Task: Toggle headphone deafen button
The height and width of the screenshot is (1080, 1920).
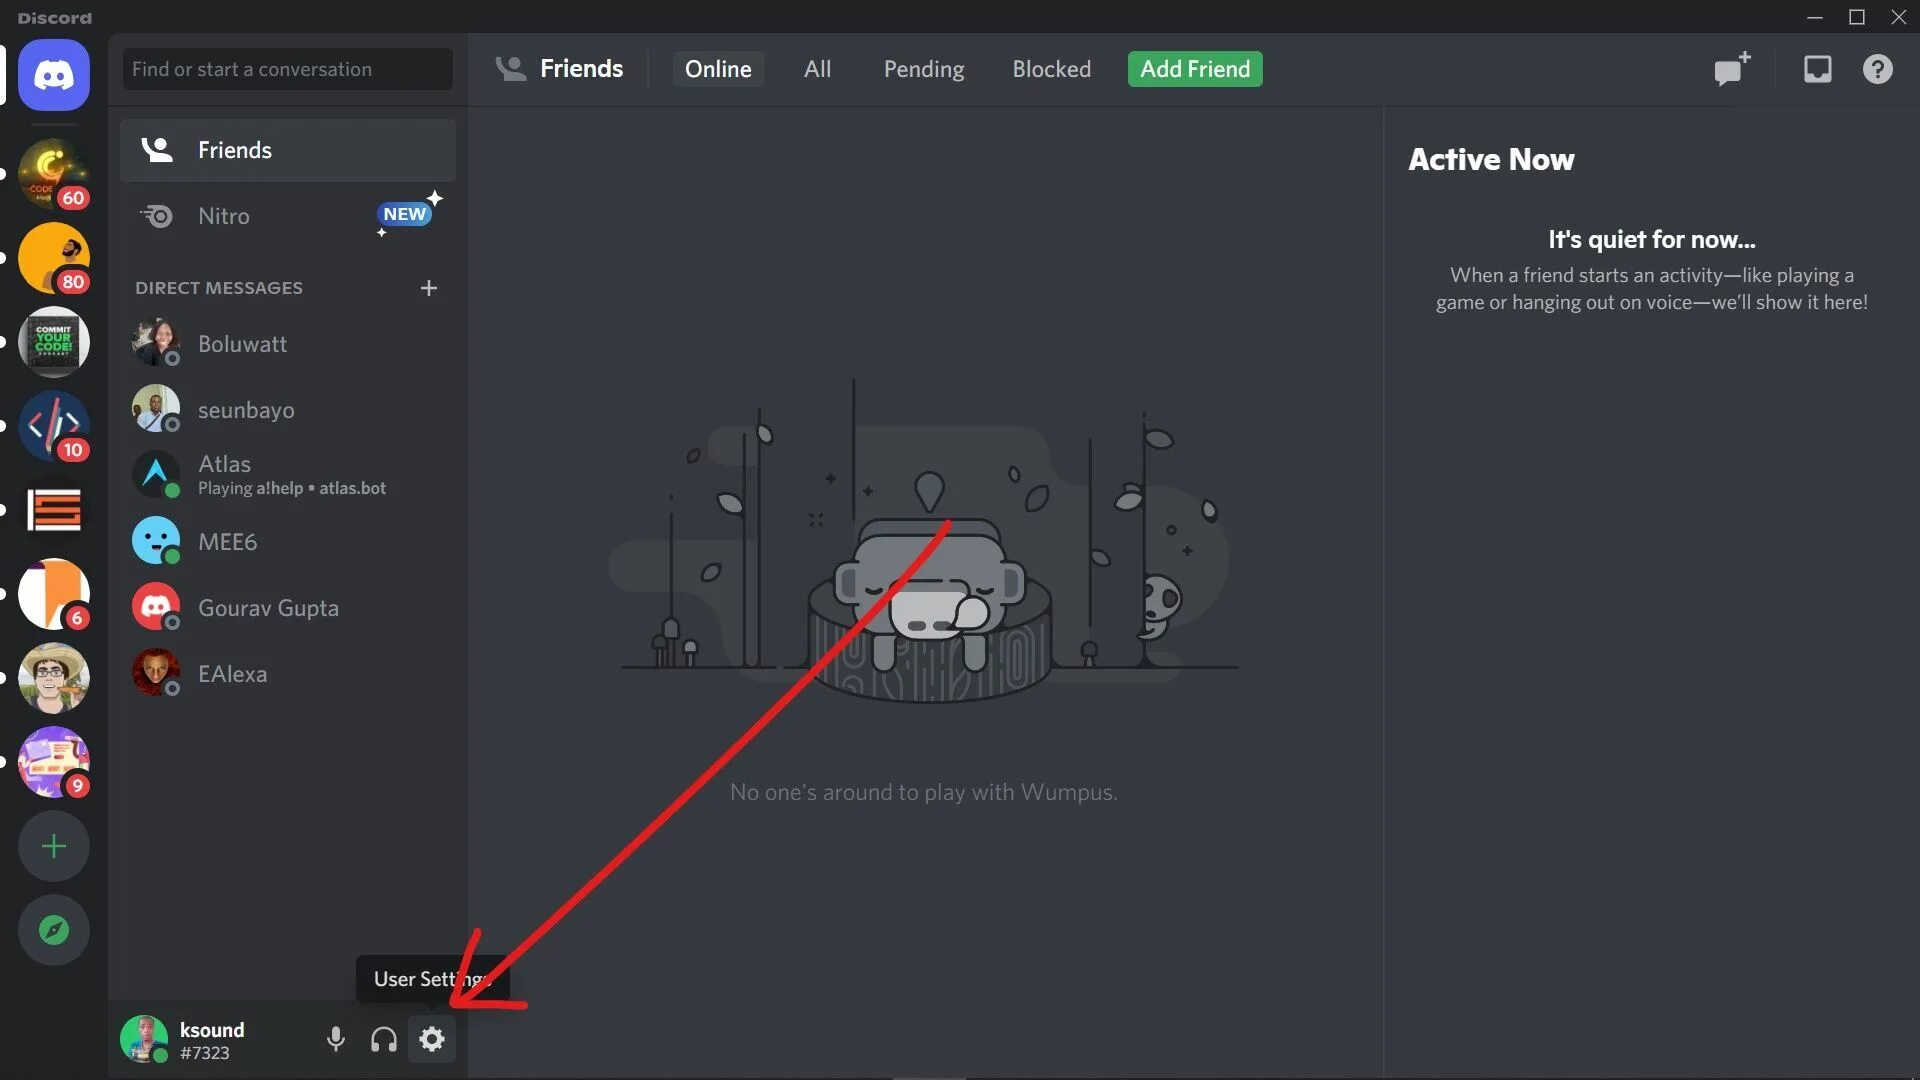Action: pyautogui.click(x=384, y=1040)
